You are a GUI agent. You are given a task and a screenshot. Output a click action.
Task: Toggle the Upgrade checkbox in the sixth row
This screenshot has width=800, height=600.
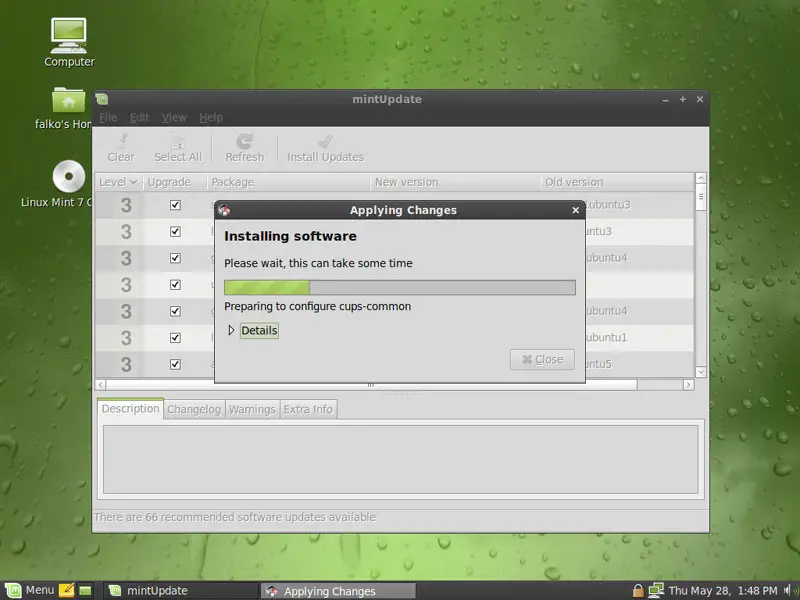175,338
